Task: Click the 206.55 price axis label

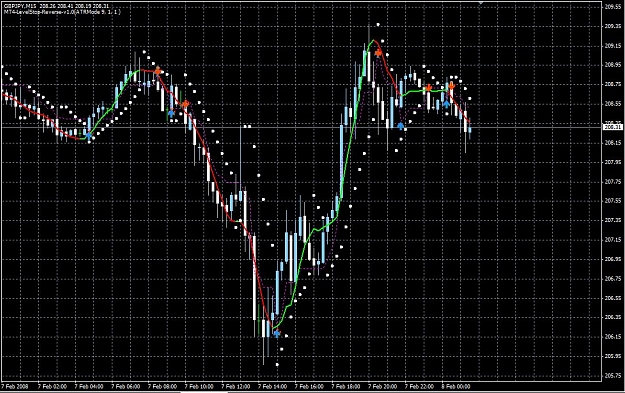Action: tap(612, 298)
